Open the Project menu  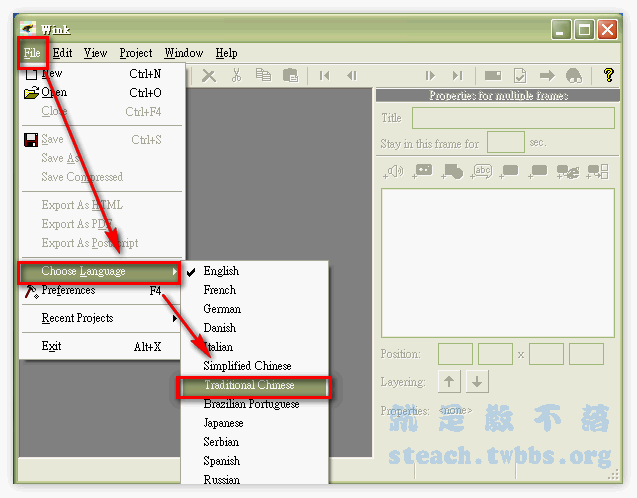(x=136, y=53)
